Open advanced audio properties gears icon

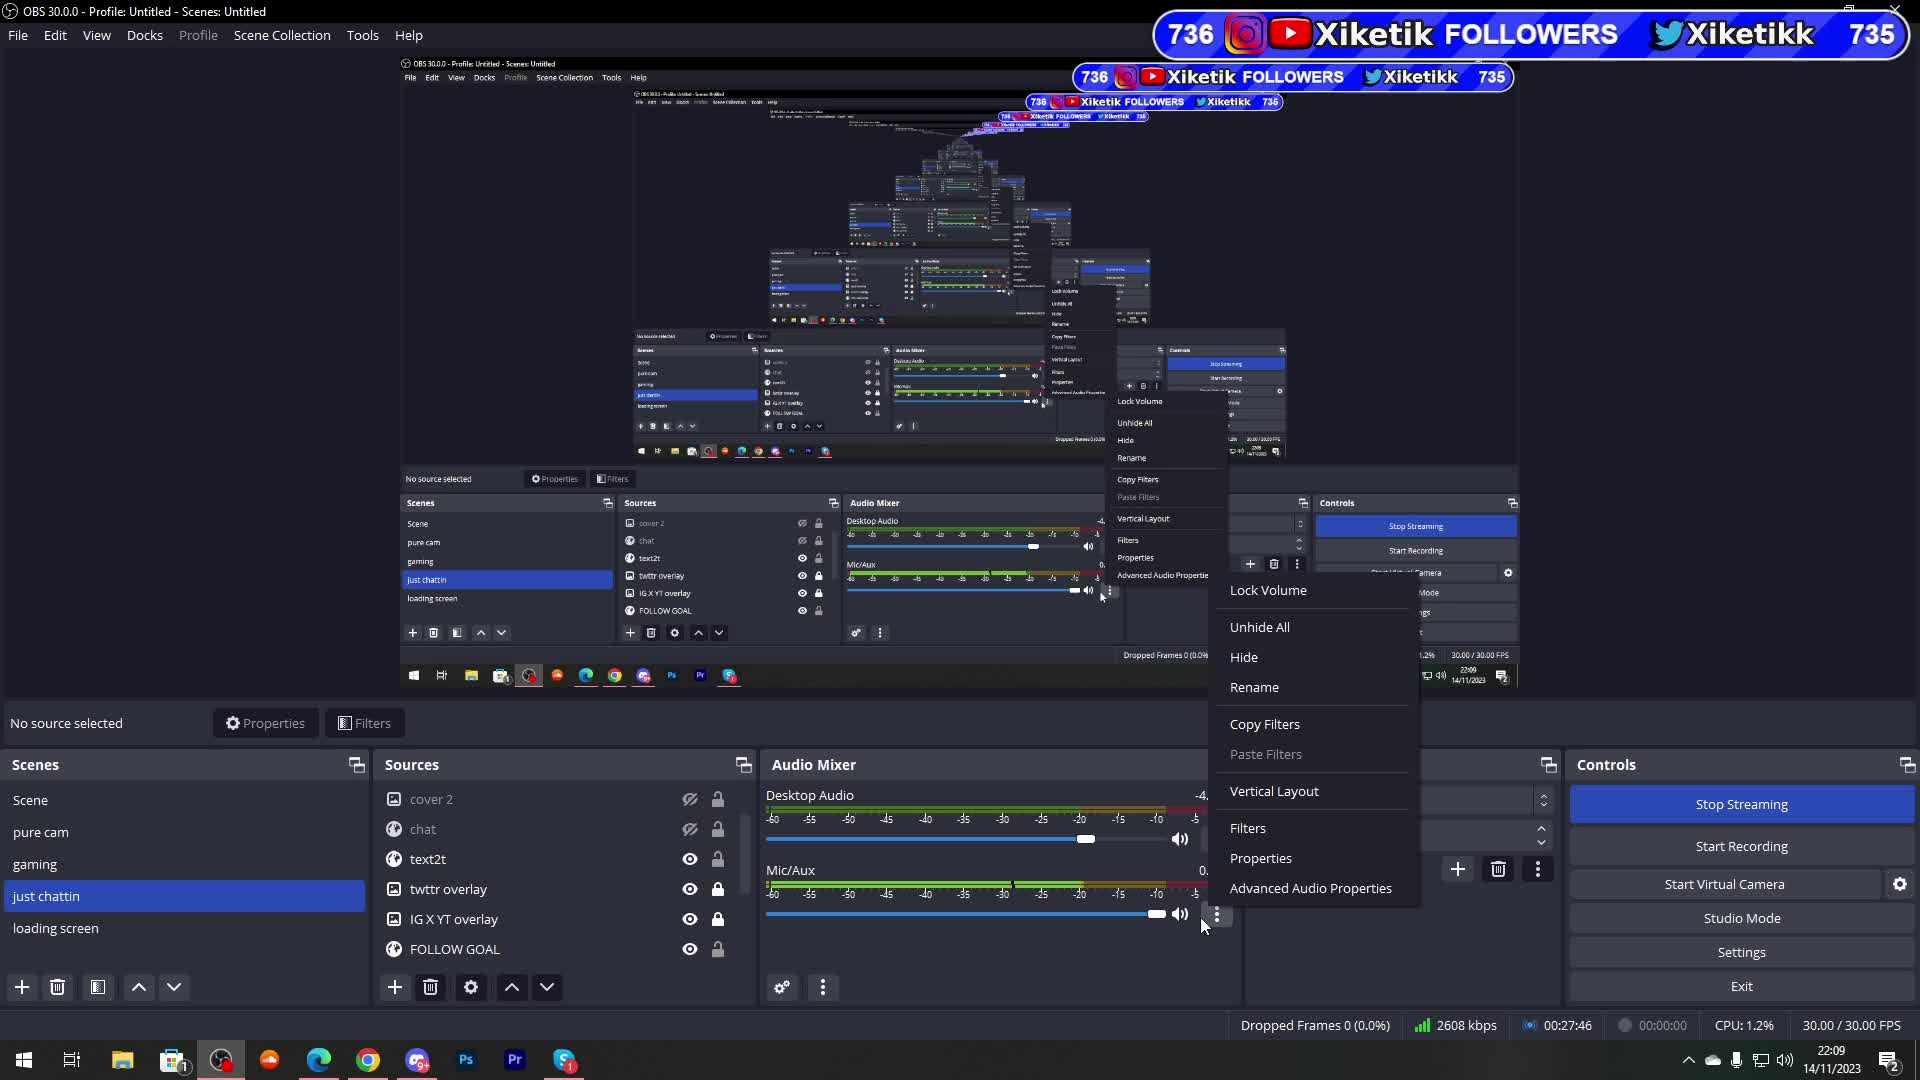click(x=782, y=987)
